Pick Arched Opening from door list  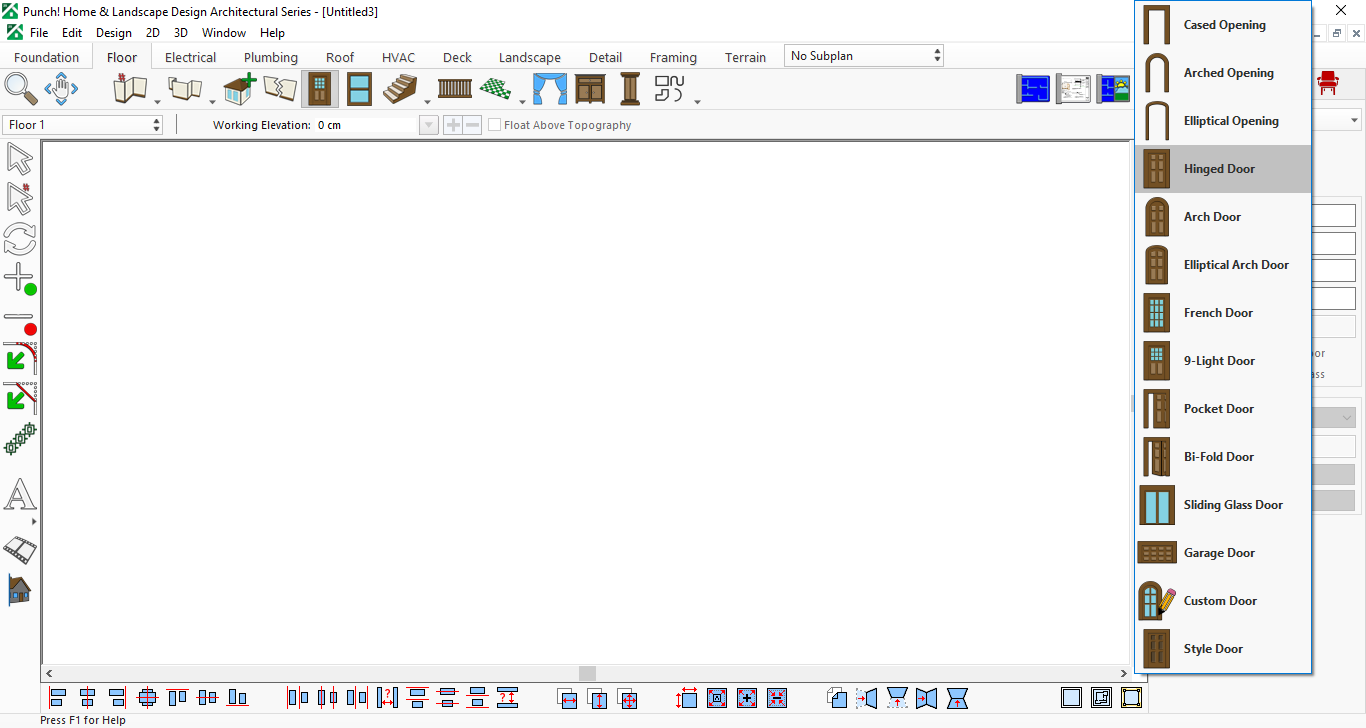(x=1223, y=73)
